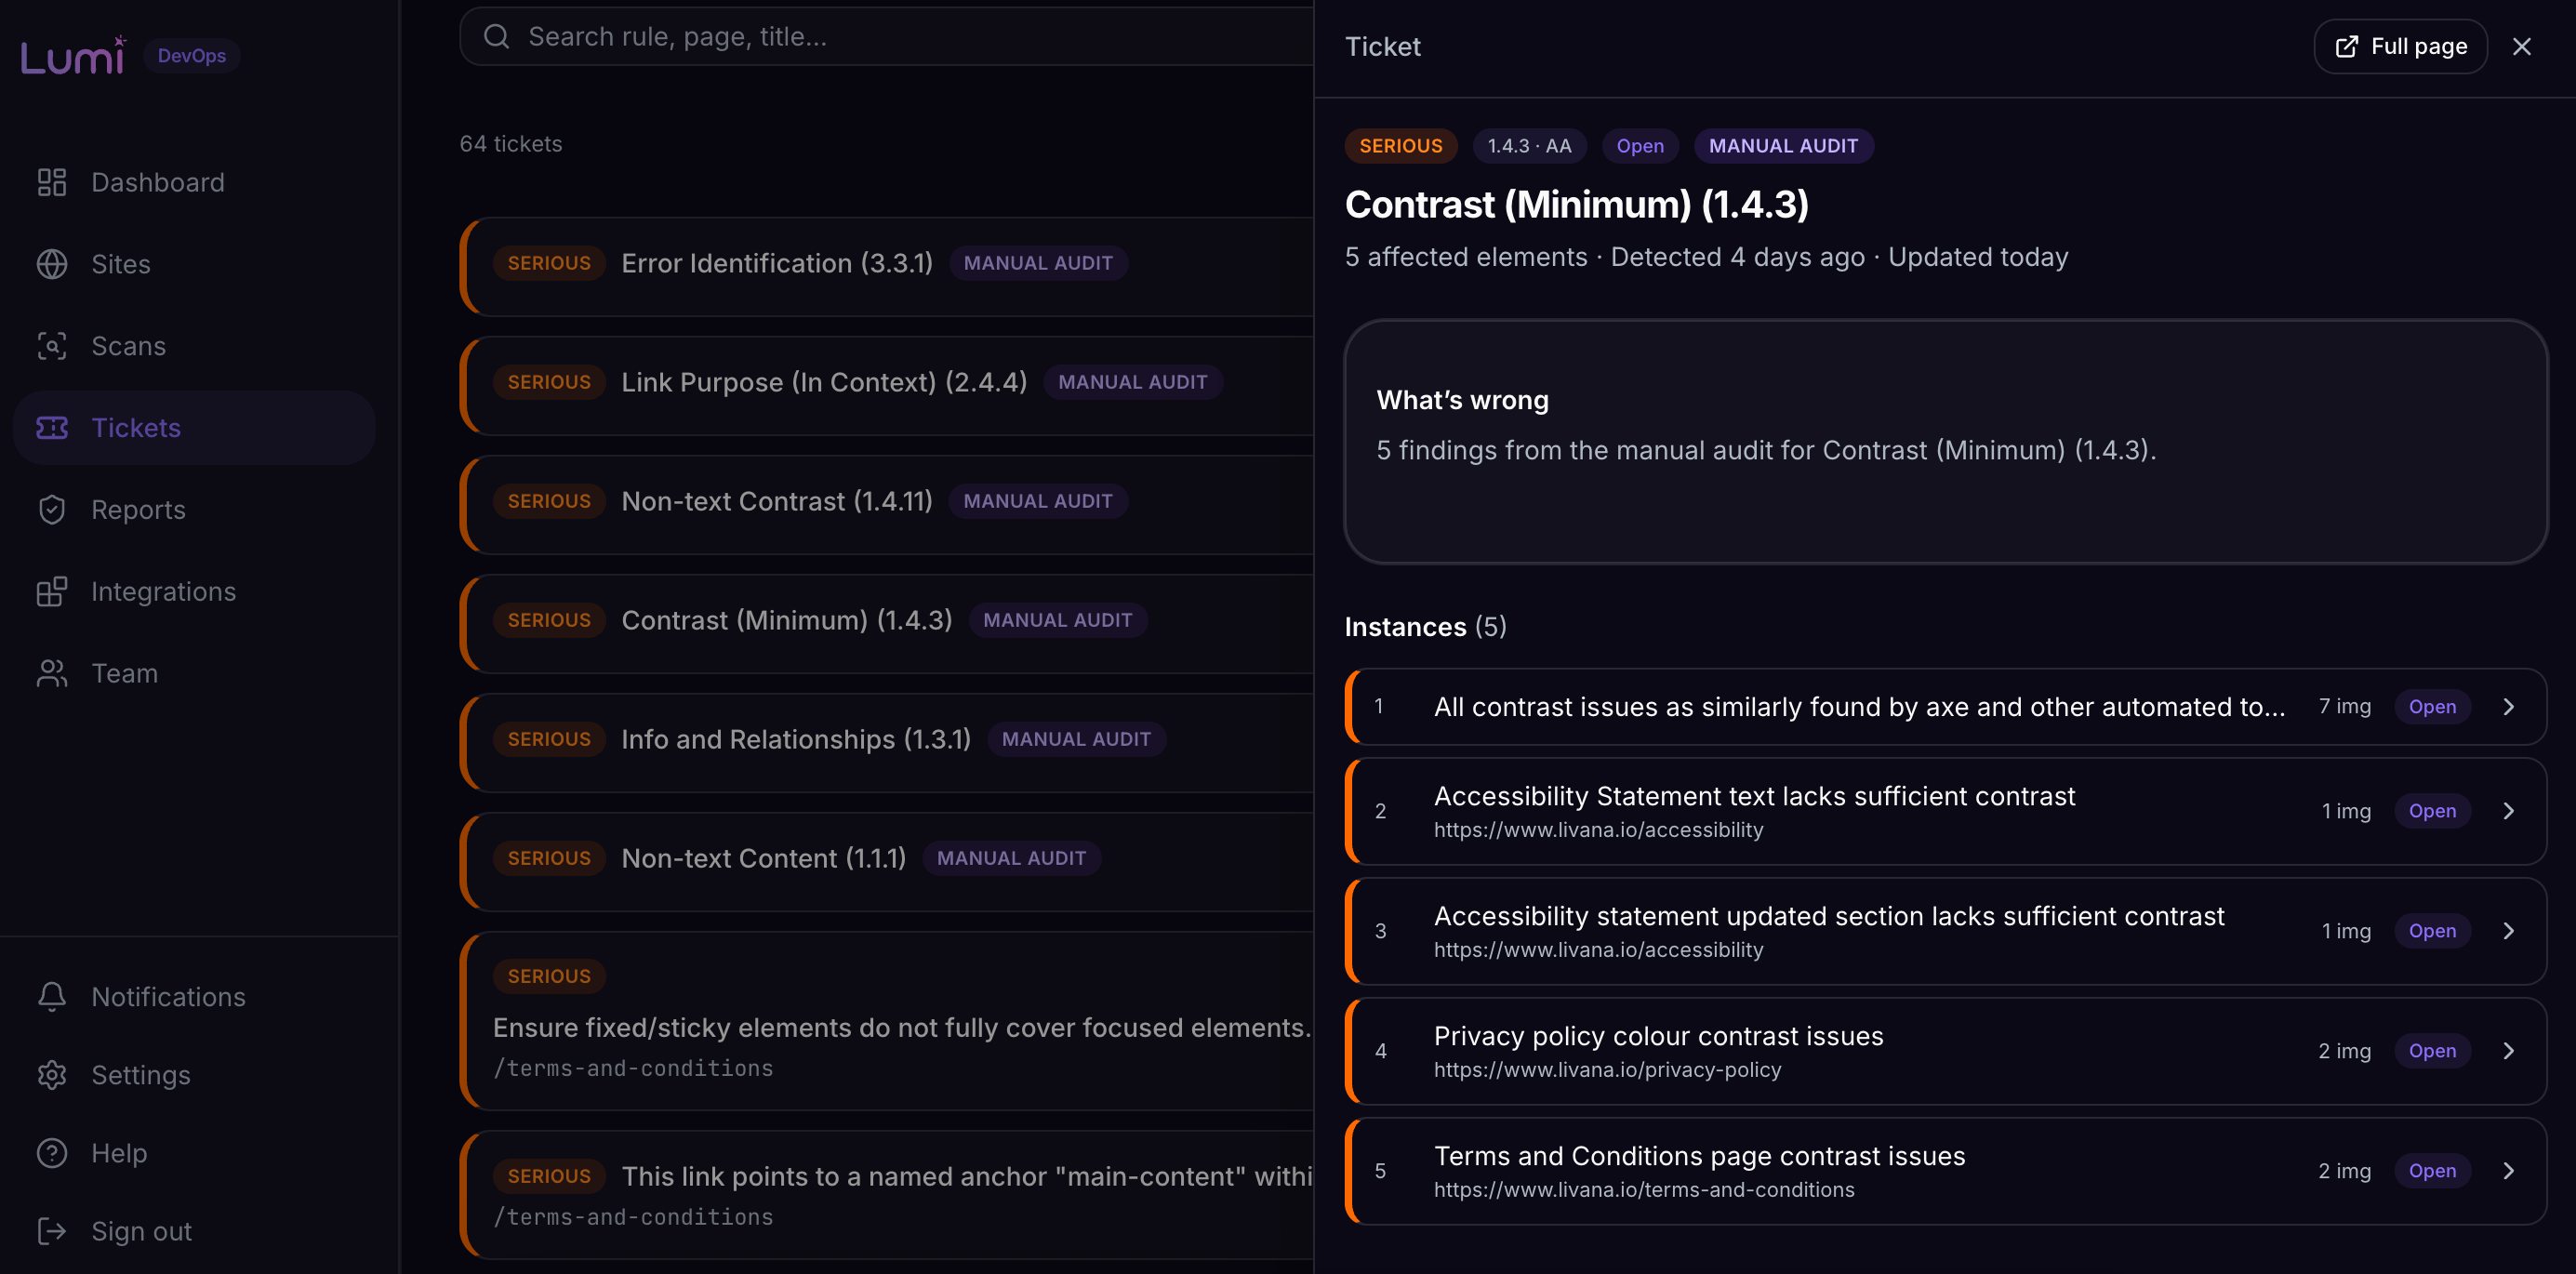The width and height of the screenshot is (2576, 1274).
Task: Click MANUAL AUDIT badge on Error Identification row
Action: click(1038, 263)
